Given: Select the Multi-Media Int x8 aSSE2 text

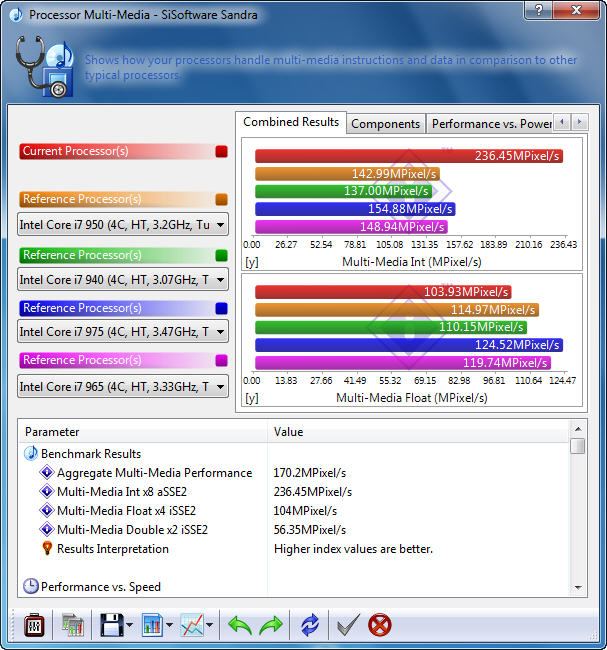Looking at the screenshot, I should (x=122, y=492).
